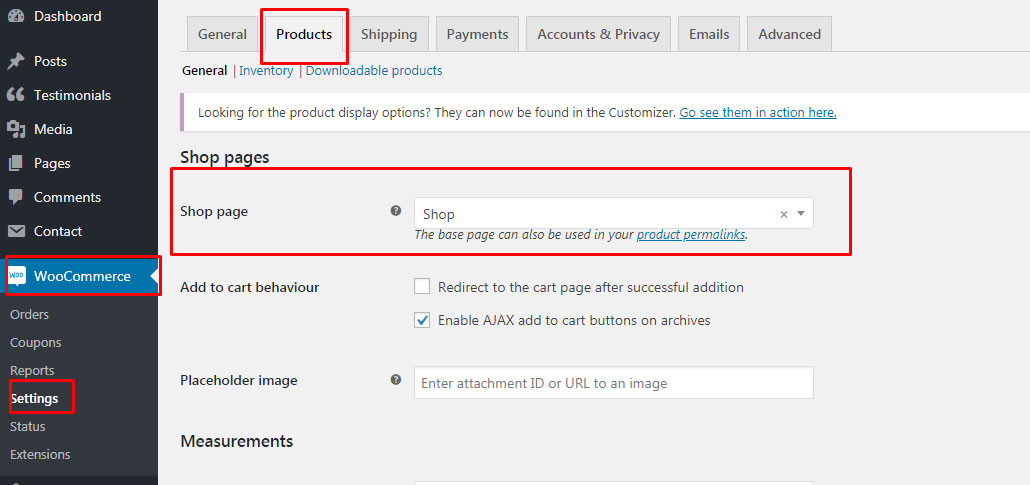This screenshot has width=1030, height=485.
Task: Open Posts in the sidebar
Action: click(50, 62)
